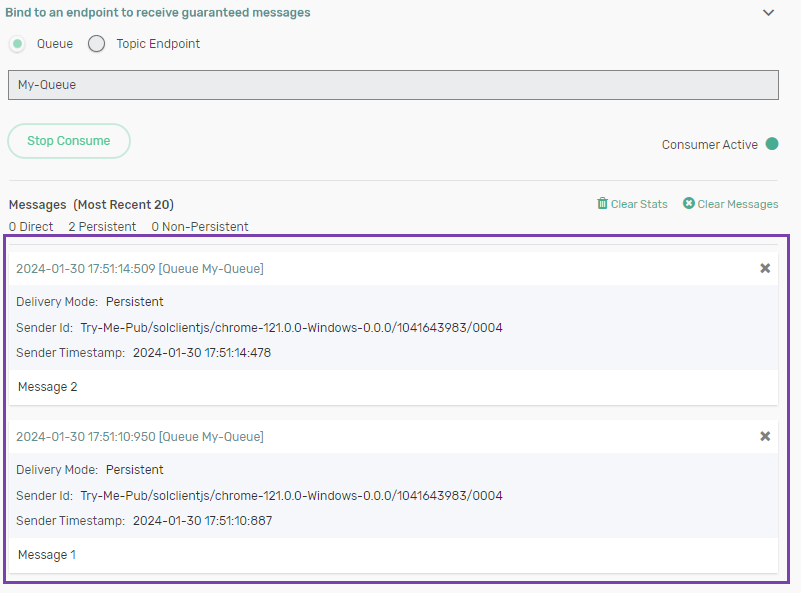The height and width of the screenshot is (593, 801).
Task: Click the 17:51:10:950 message header
Action: coord(140,437)
